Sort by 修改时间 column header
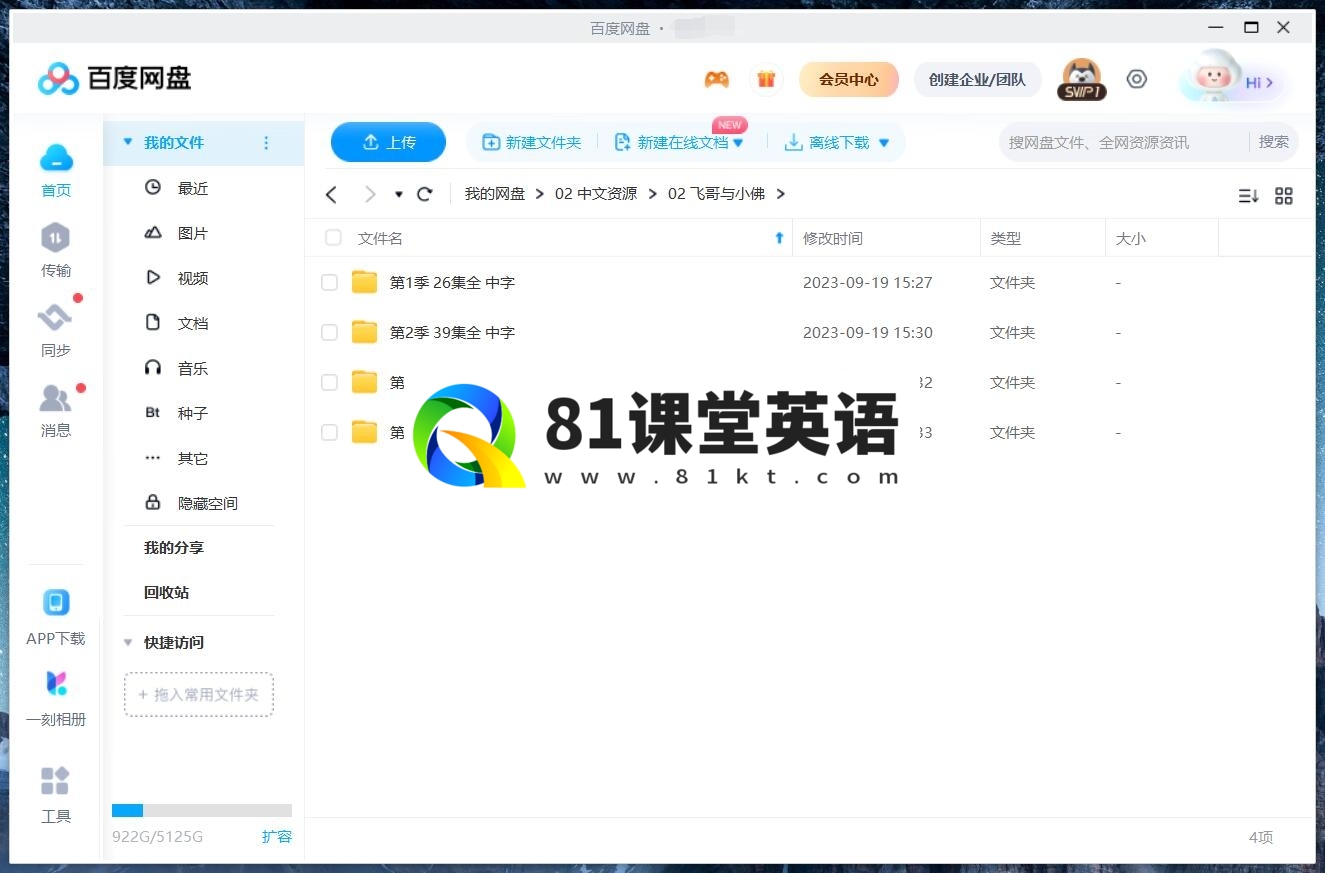 832,238
